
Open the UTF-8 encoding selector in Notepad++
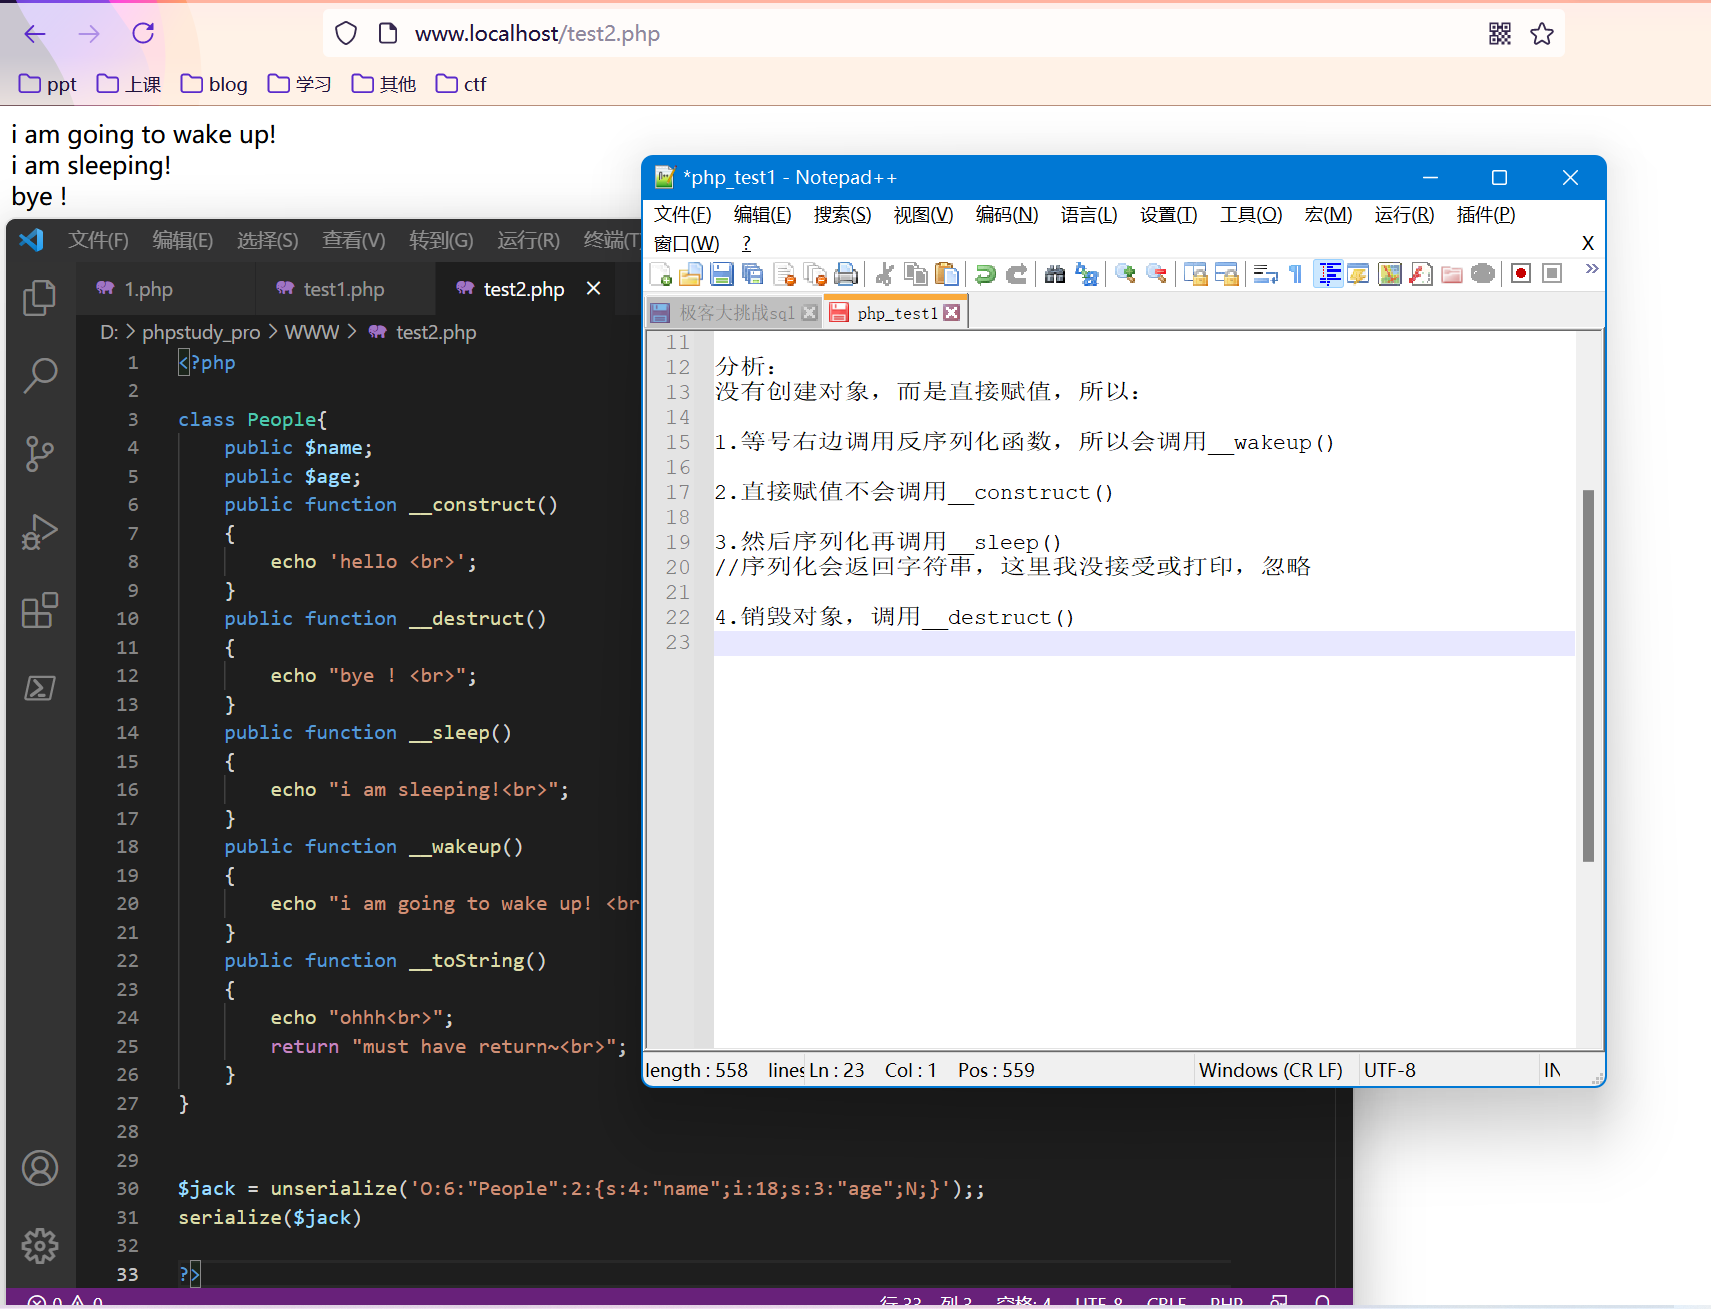coord(1390,1070)
